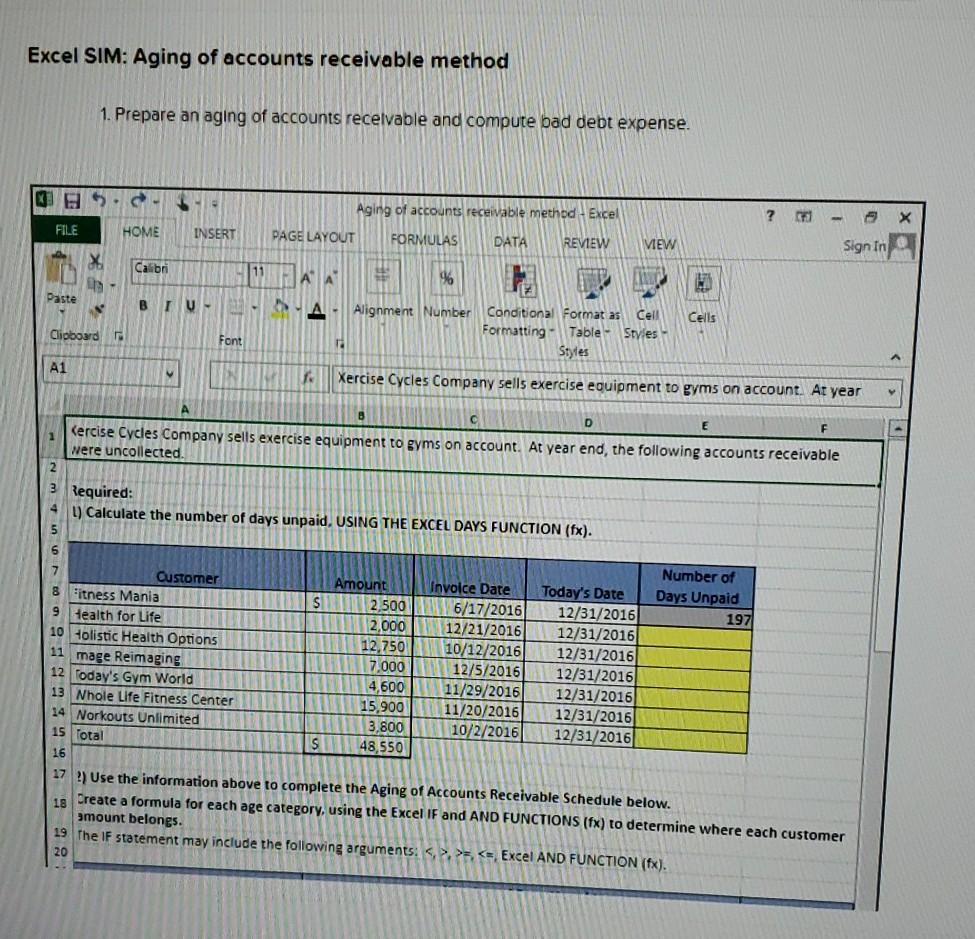
Task: Switch to the FORMULAS ribbon tab
Action: [423, 241]
